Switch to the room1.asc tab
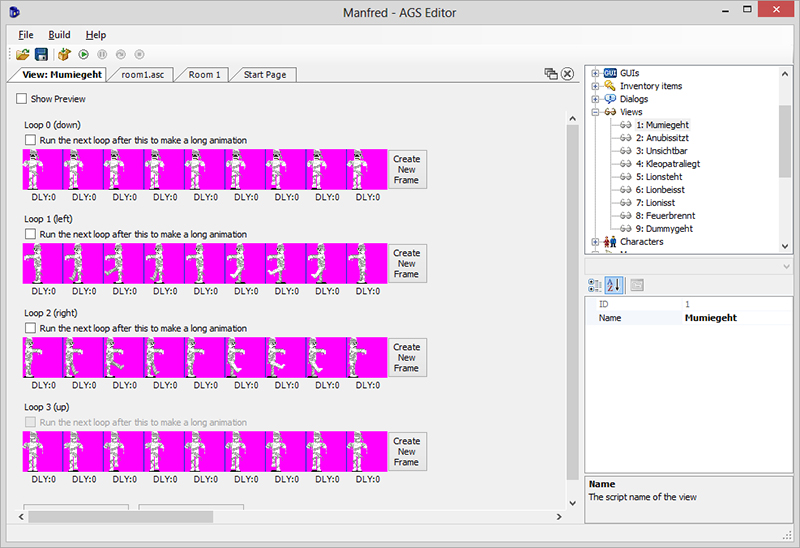800x548 pixels. tap(142, 75)
